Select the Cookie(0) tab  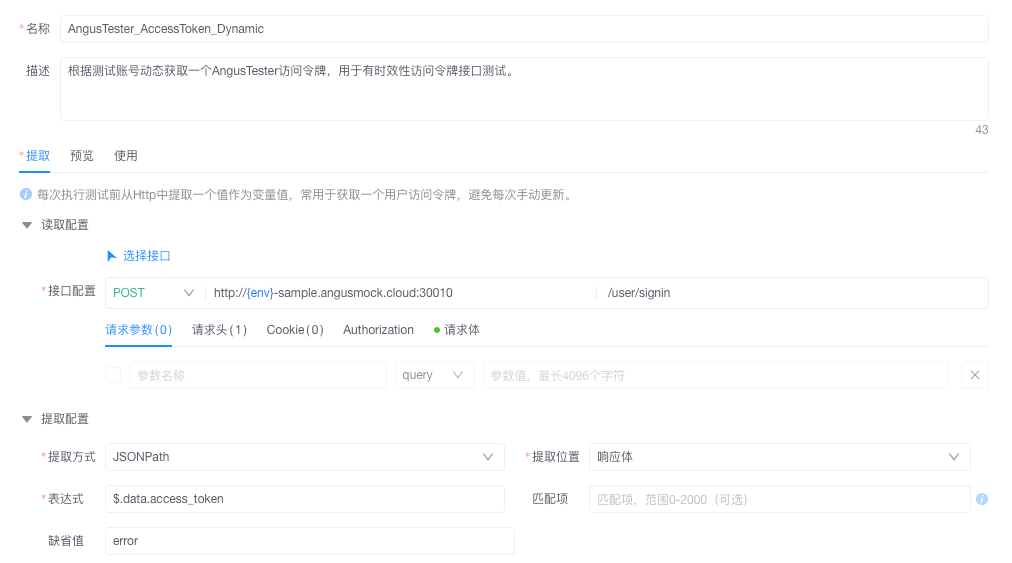pyautogui.click(x=295, y=330)
